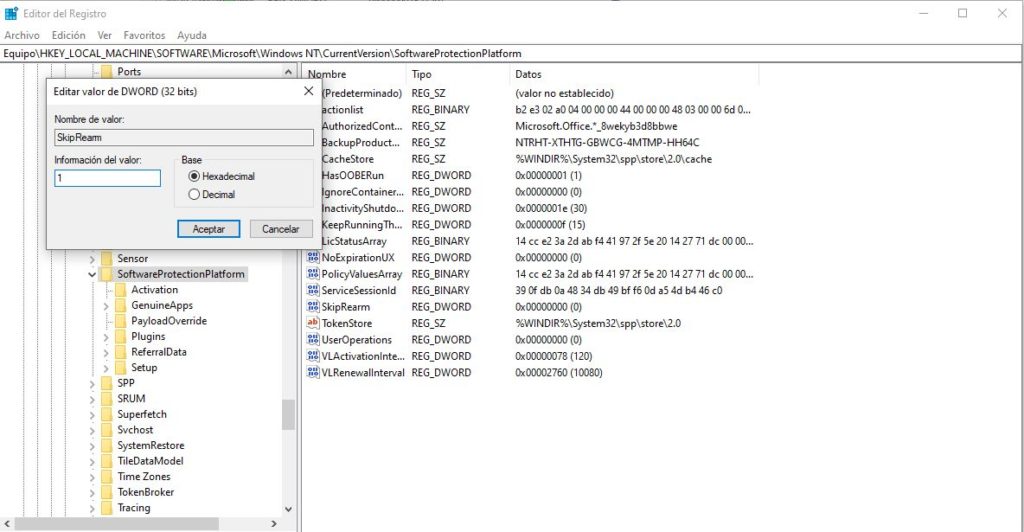1024x532 pixels.
Task: Collapse the SoftwareProtectionPlatform tree node
Action: (x=91, y=274)
